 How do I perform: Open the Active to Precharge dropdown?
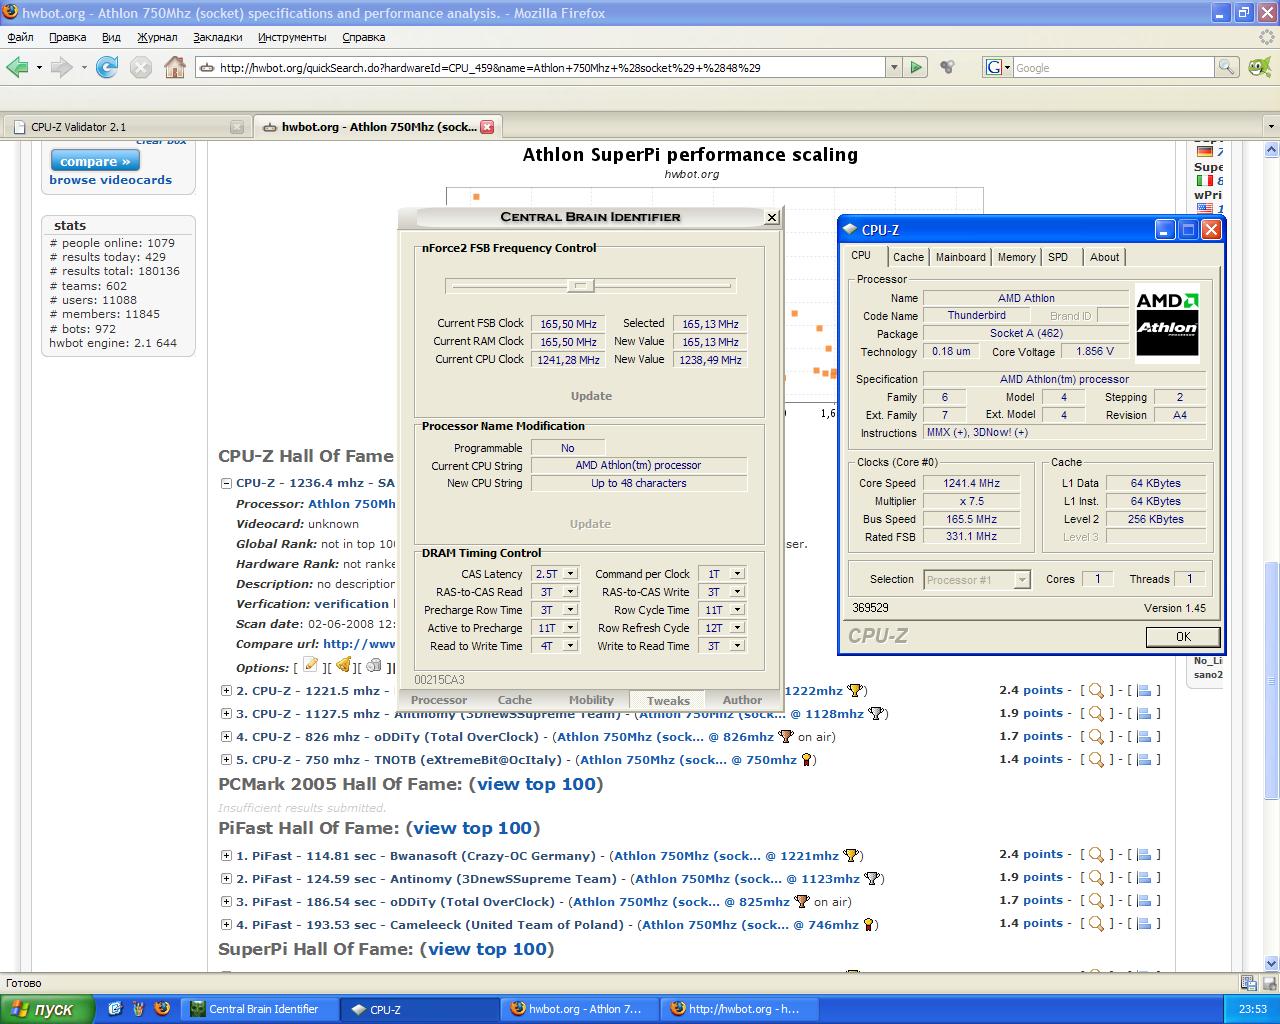[570, 628]
